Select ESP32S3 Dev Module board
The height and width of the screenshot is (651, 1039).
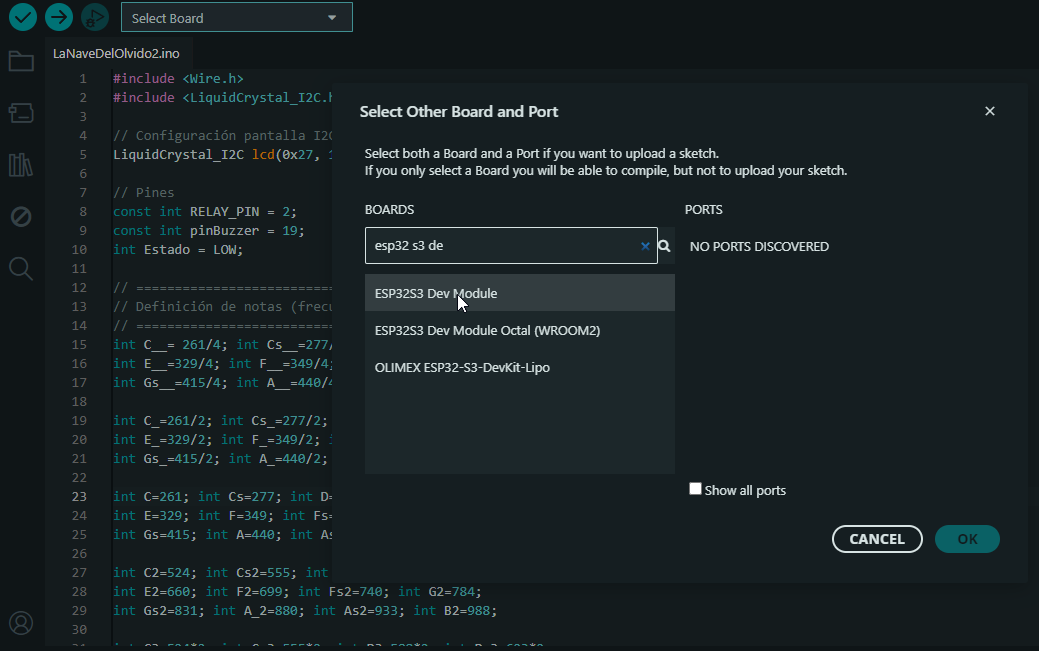coord(520,293)
